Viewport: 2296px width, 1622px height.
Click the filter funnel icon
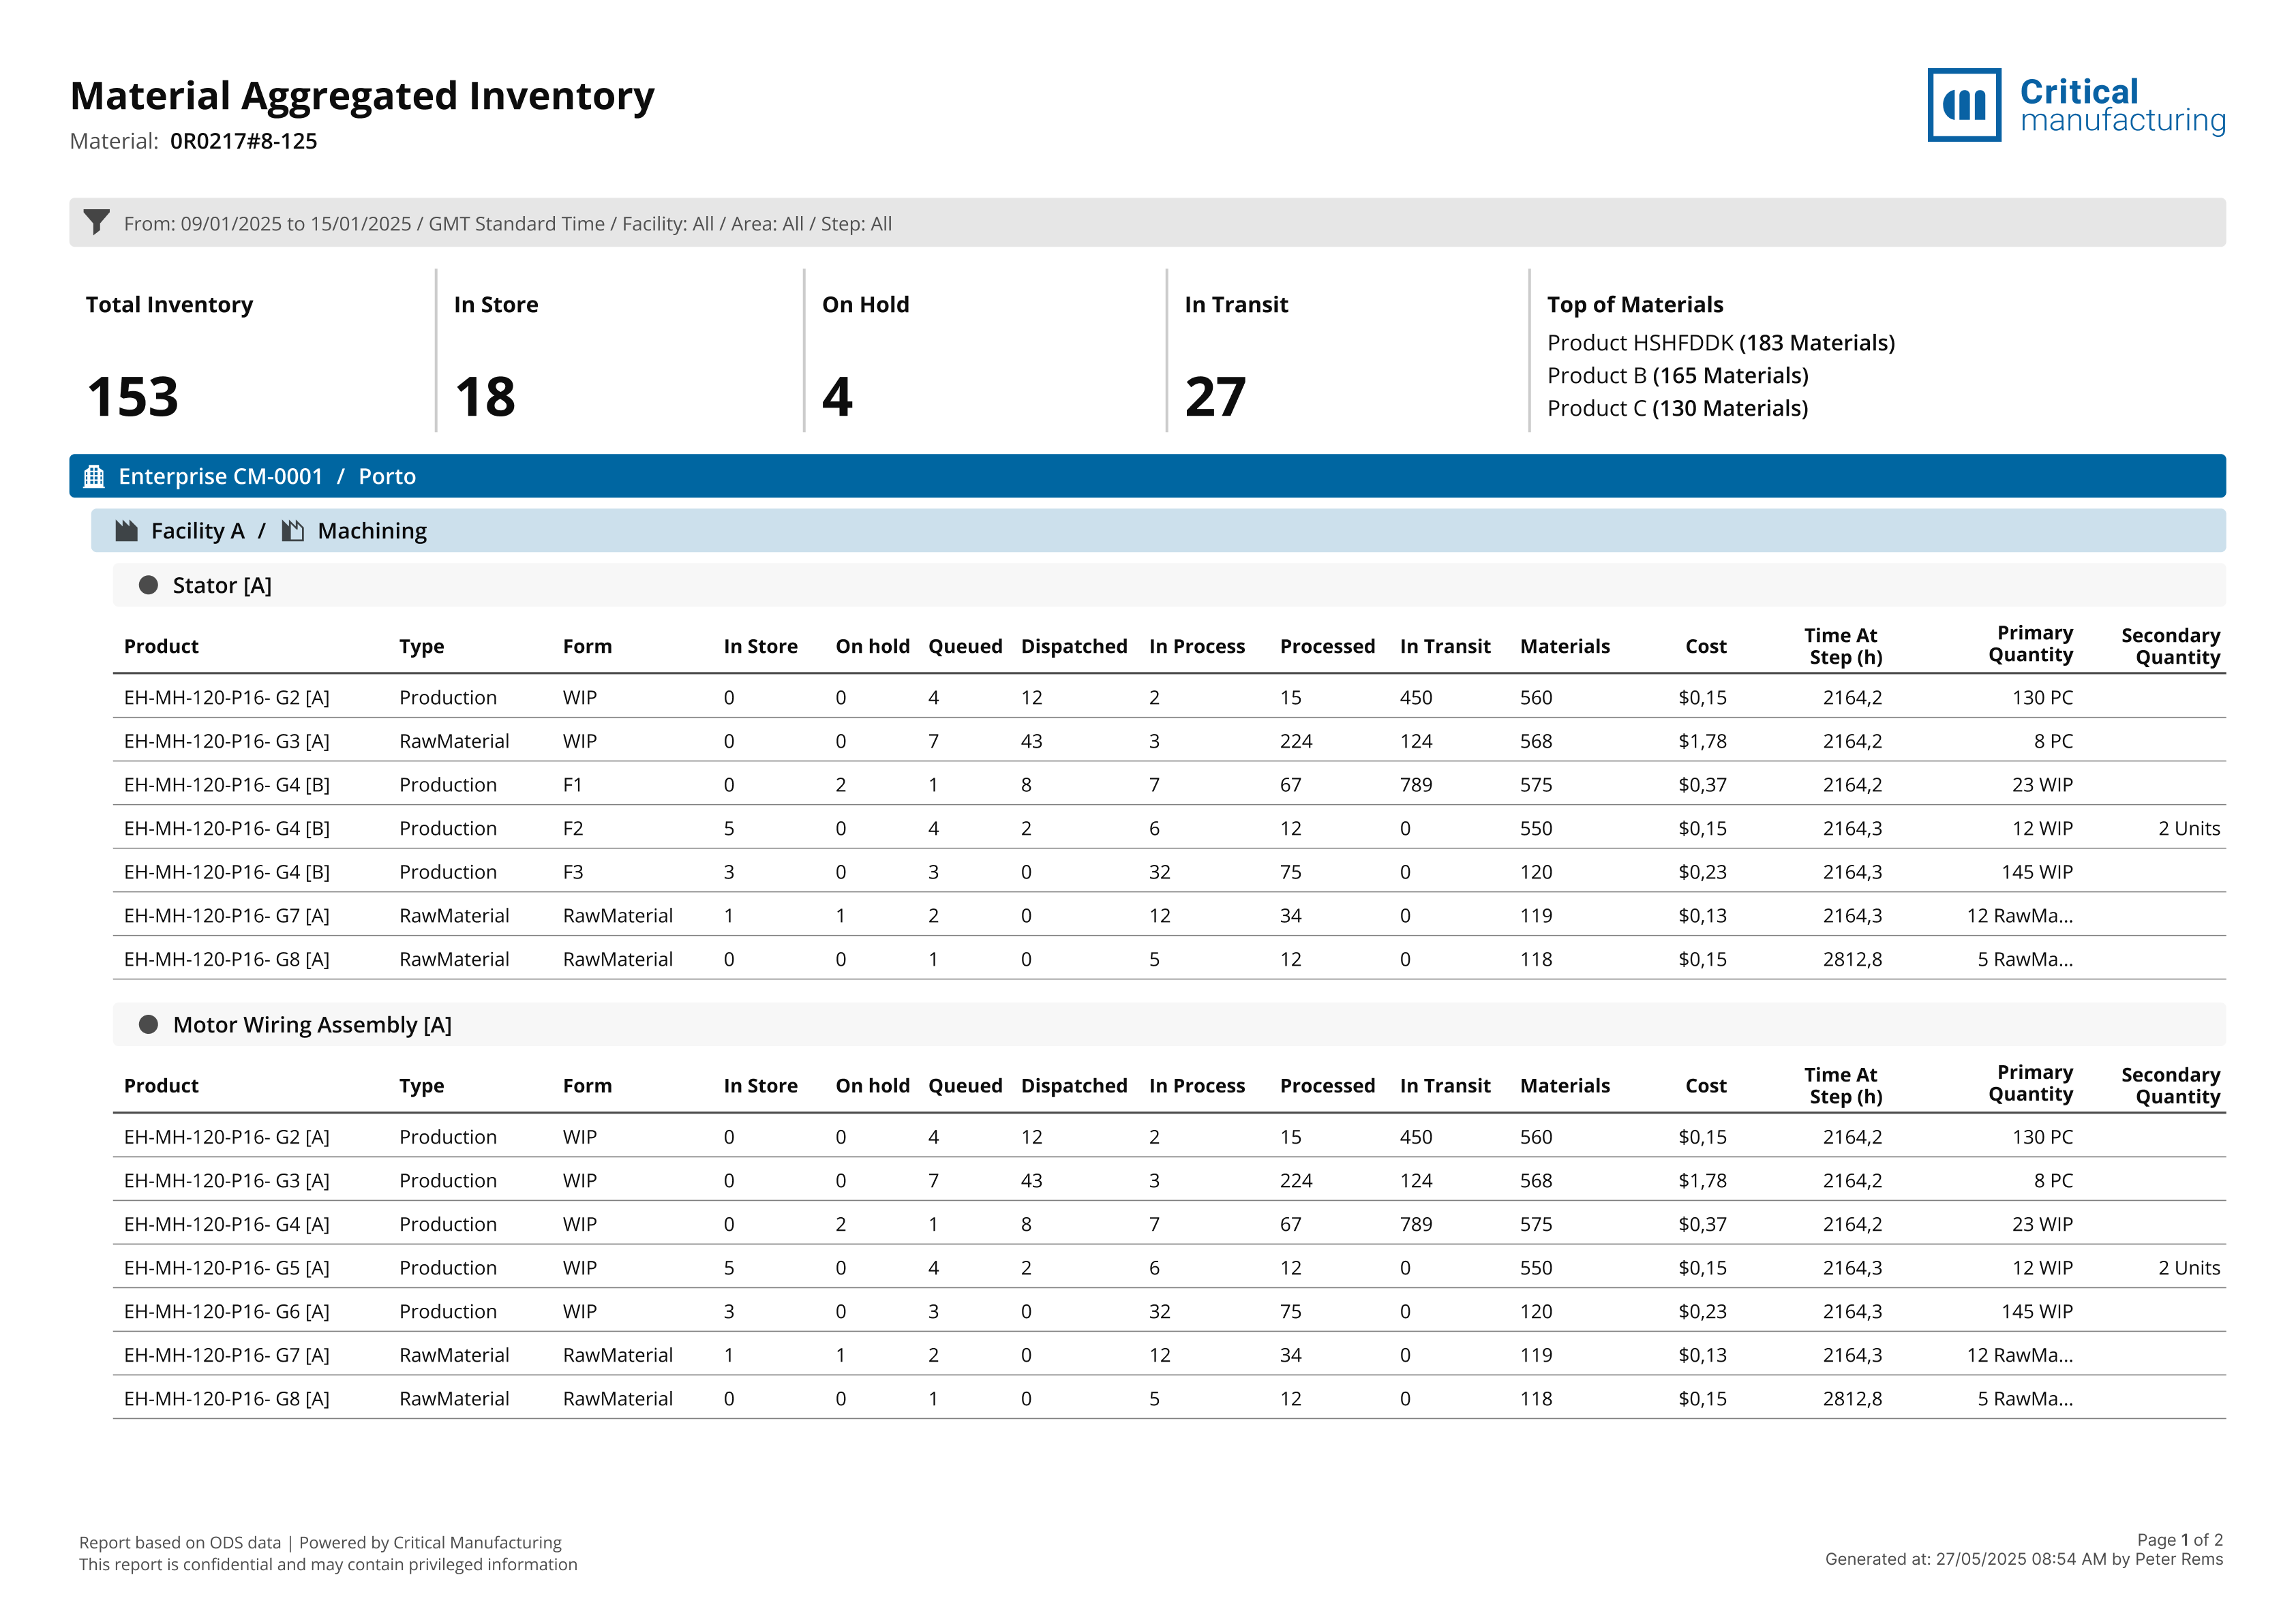[x=96, y=221]
